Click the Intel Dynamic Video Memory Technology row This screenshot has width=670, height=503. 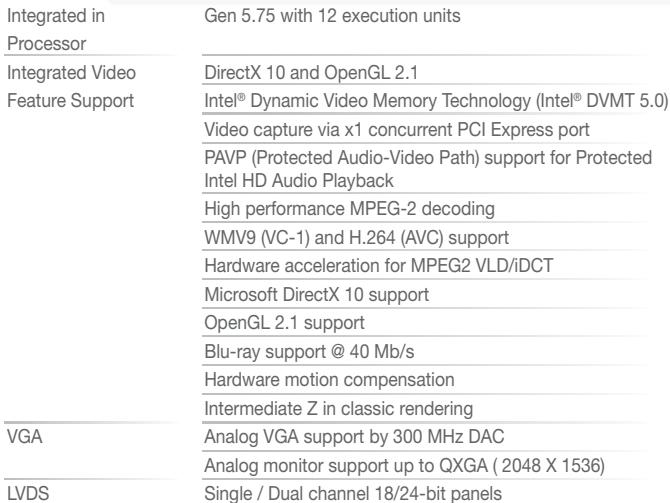click(x=436, y=101)
